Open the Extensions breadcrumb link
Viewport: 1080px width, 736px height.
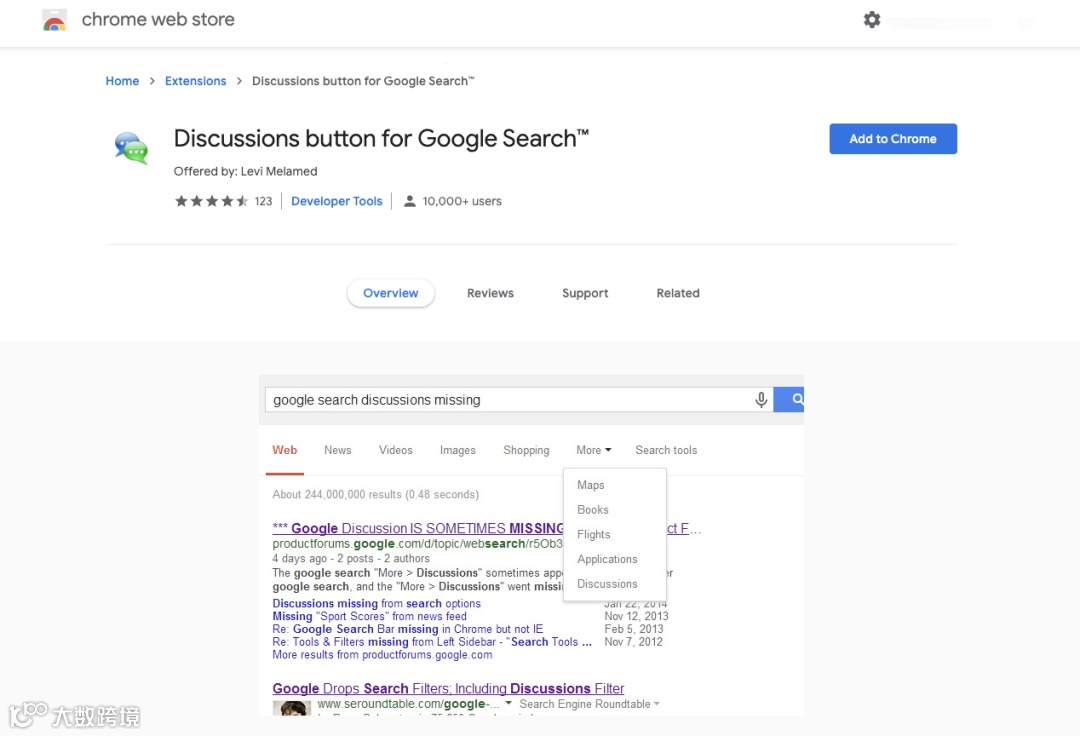pyautogui.click(x=196, y=81)
